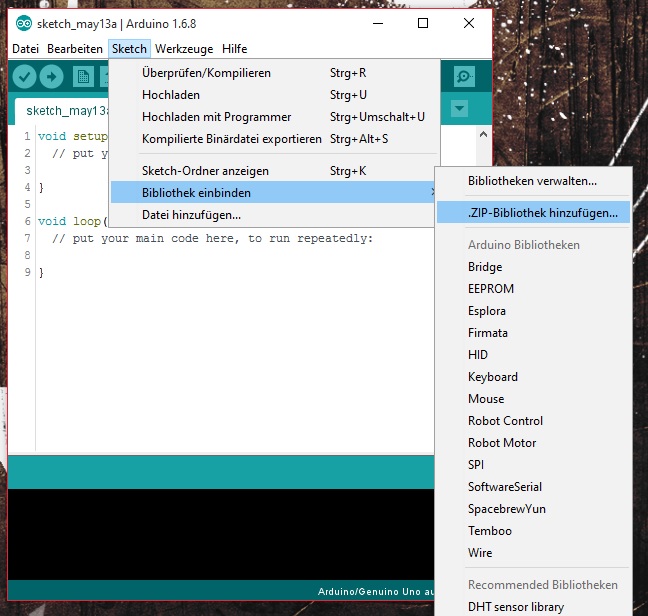Include the Firmata library

(533, 333)
